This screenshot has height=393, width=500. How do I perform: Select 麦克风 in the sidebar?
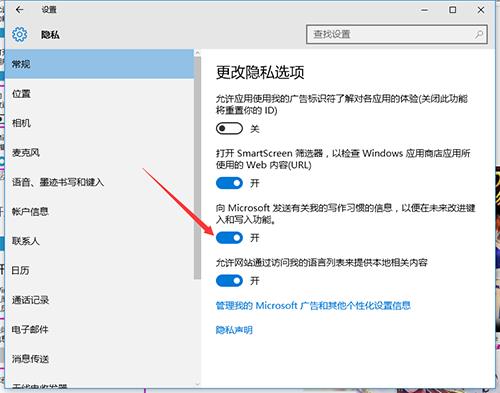(x=99, y=153)
